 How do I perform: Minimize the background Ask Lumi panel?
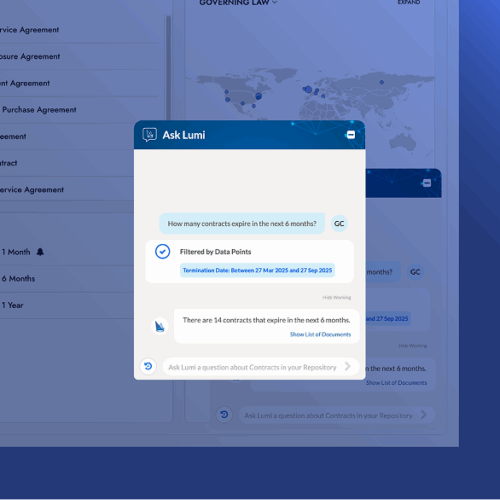pos(427,183)
